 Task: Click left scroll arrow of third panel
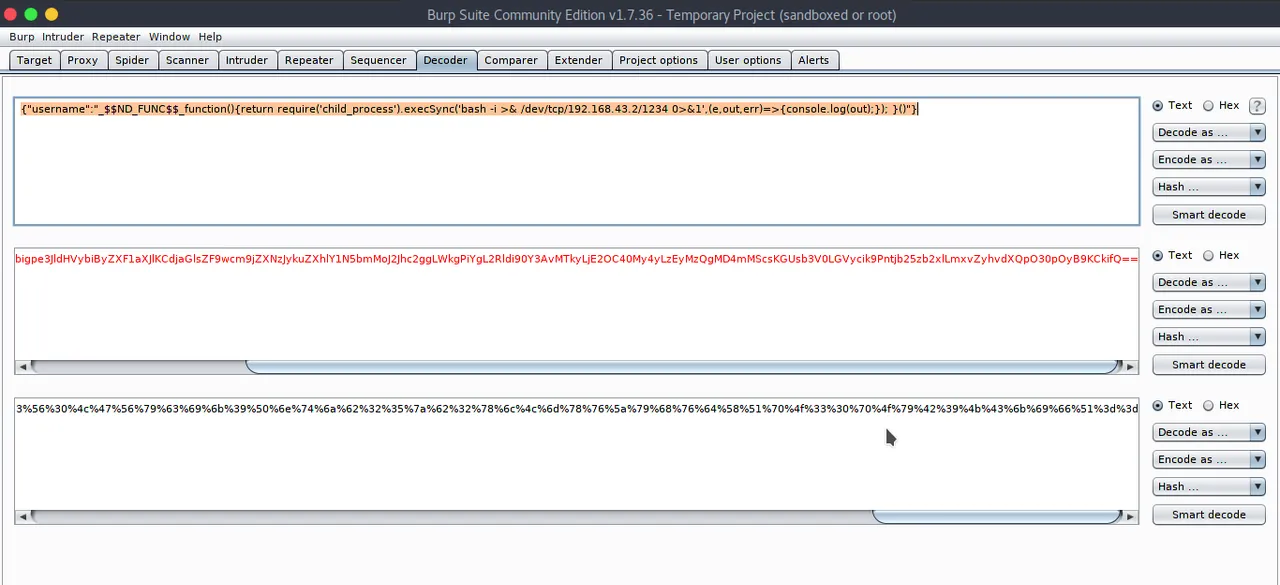[21, 517]
